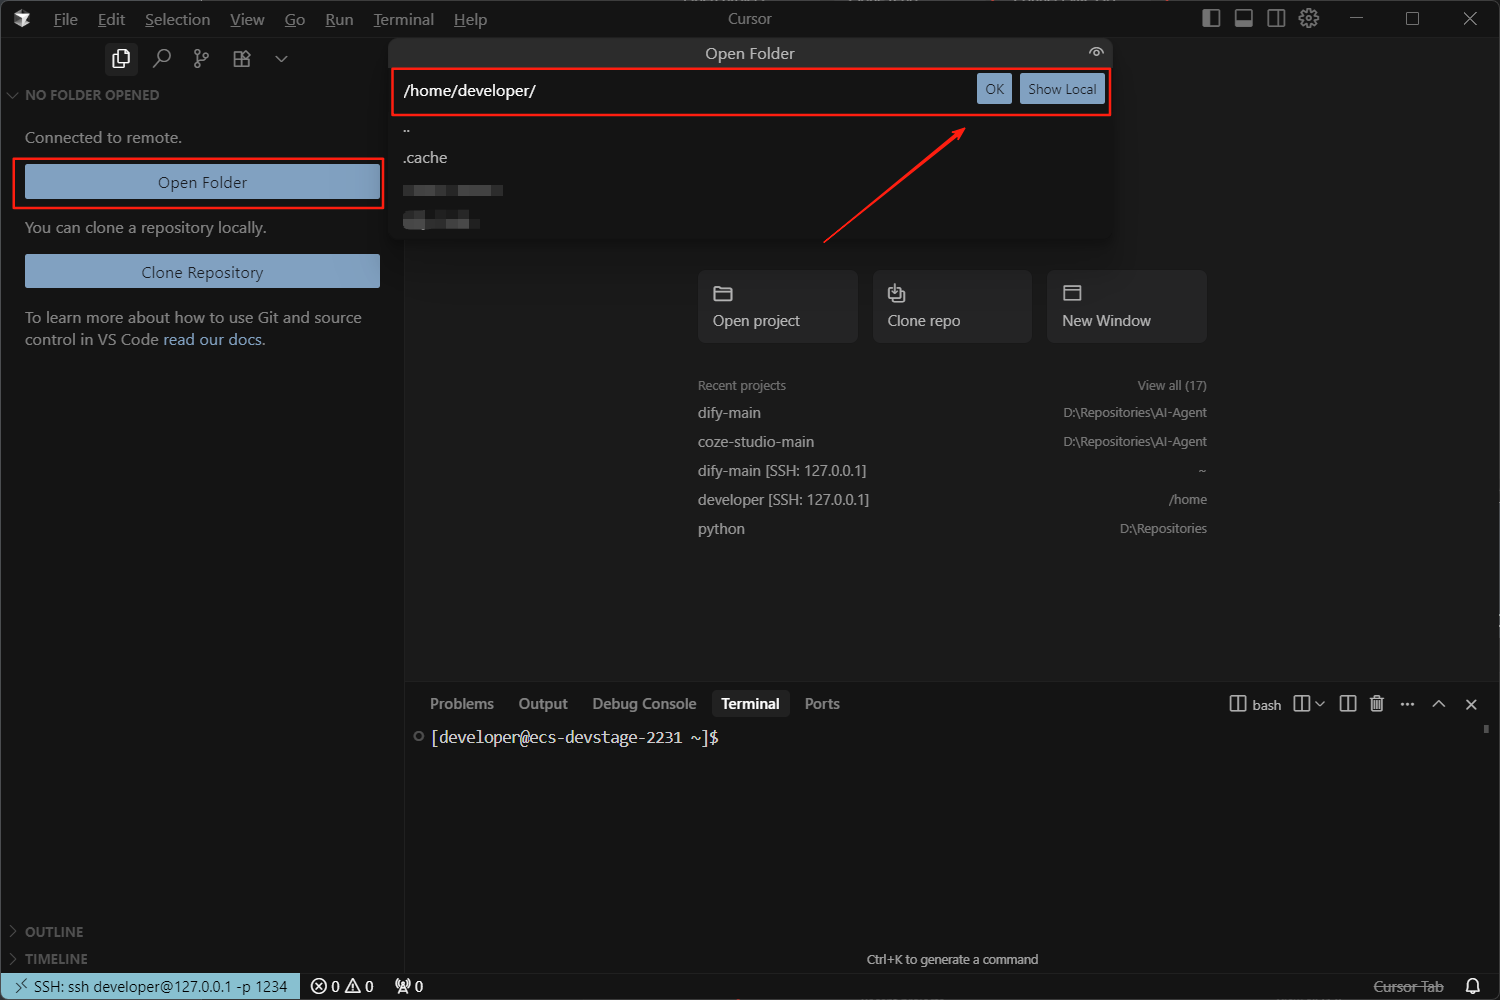Viewport: 1500px width, 1000px height.
Task: Select the '..' parent directory entry
Action: 750,130
